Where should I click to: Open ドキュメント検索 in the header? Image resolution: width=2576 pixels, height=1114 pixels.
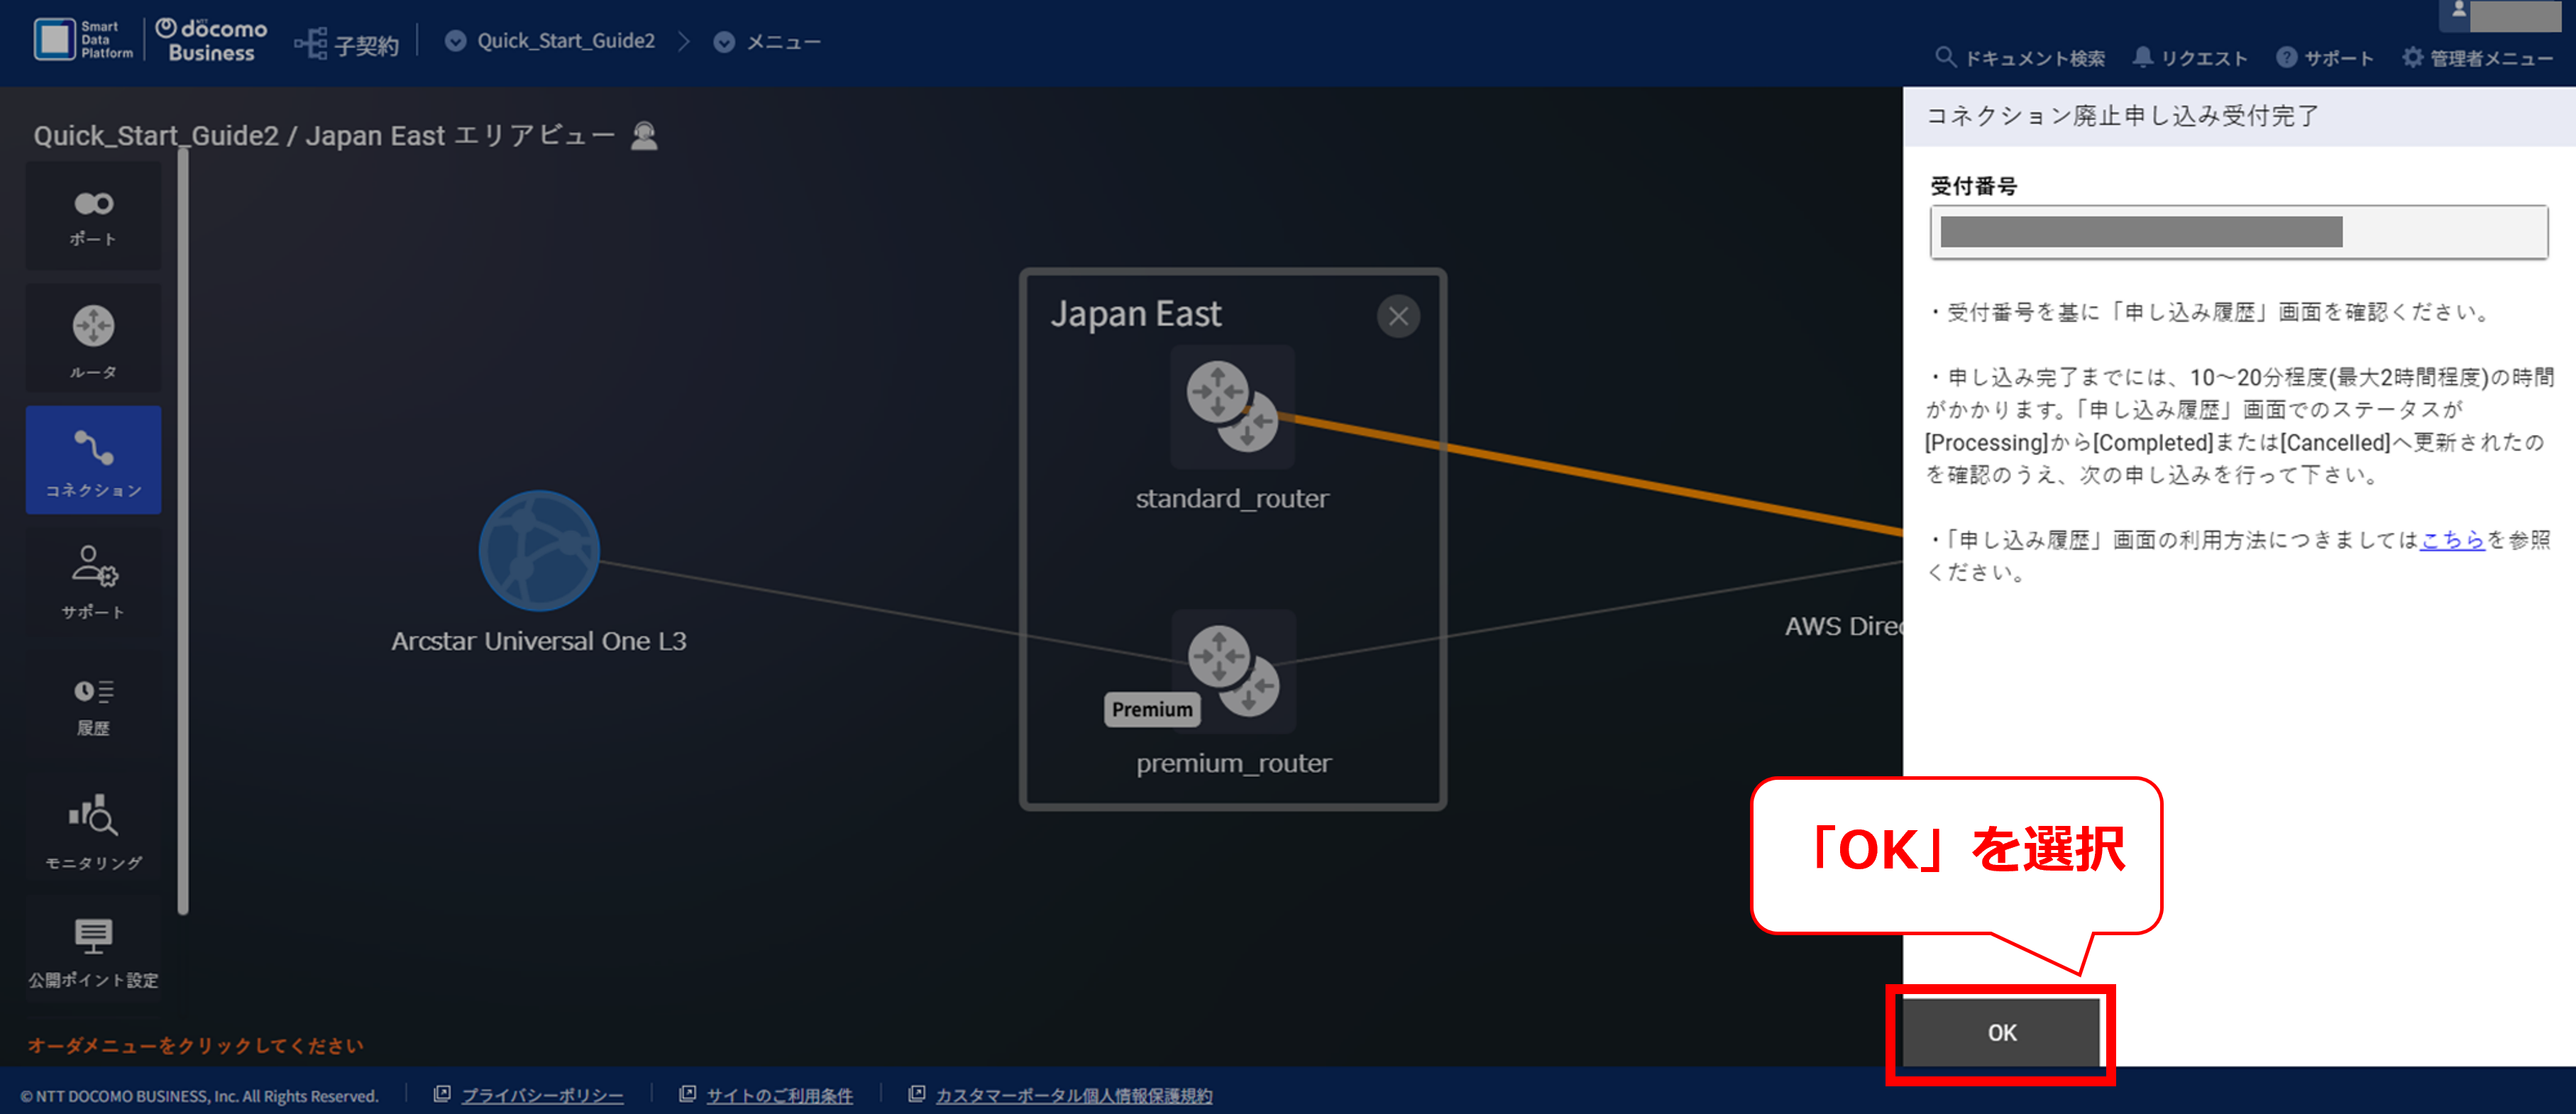[2020, 58]
